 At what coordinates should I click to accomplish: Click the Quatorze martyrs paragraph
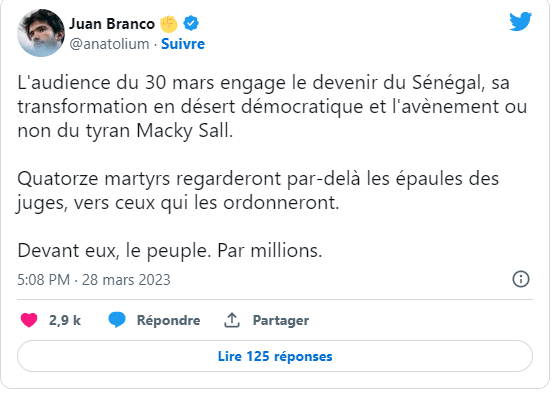click(x=258, y=191)
